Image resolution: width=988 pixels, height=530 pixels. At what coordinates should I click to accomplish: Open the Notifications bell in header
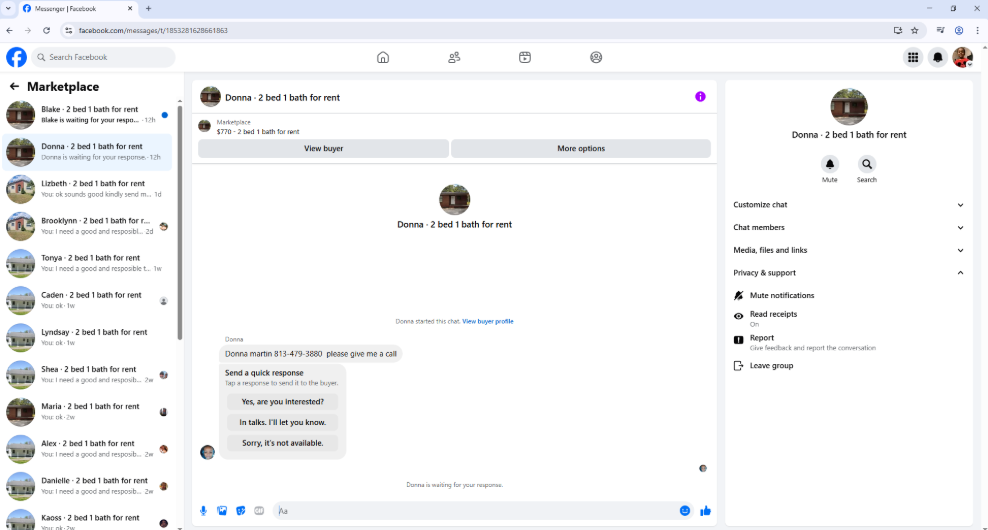coord(938,57)
